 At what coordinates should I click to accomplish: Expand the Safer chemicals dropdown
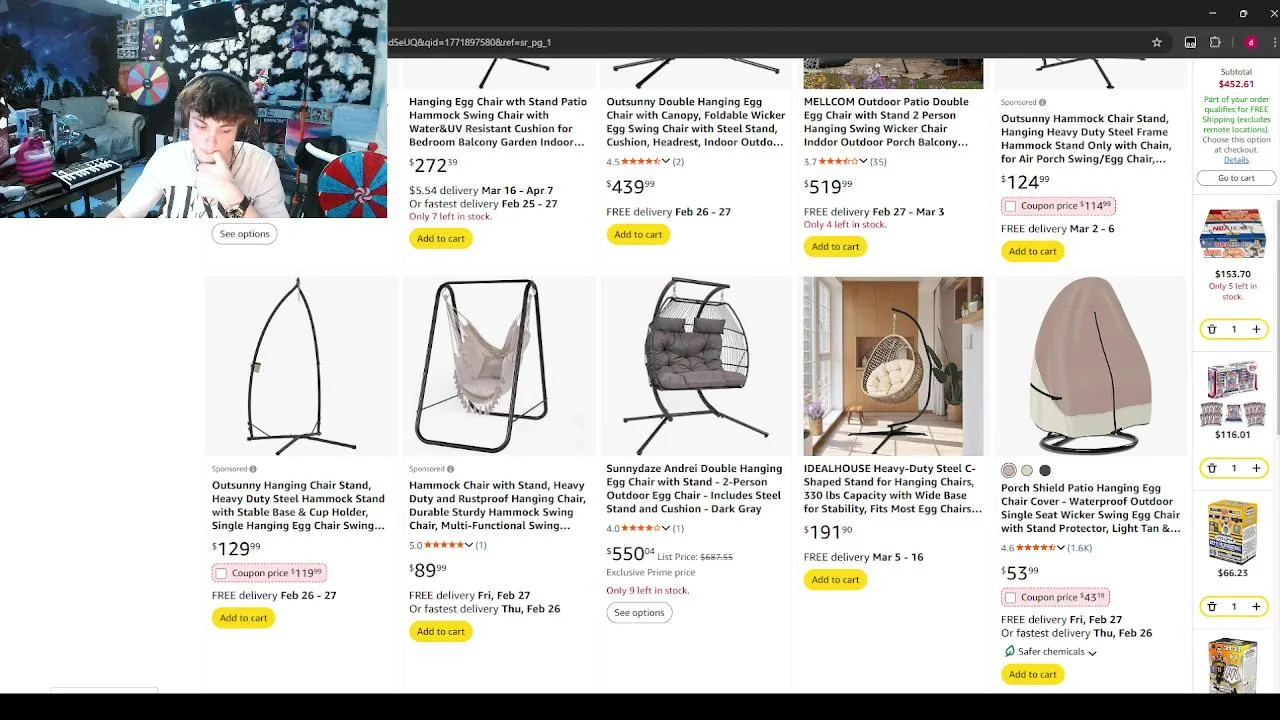tap(1092, 653)
